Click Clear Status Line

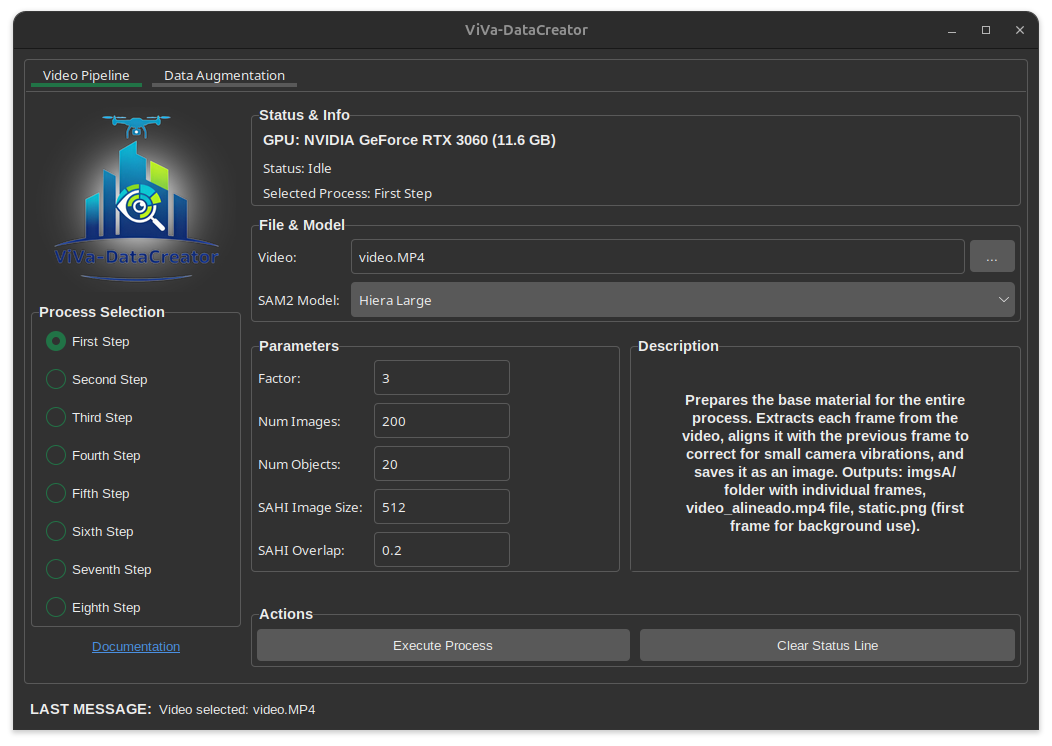pos(827,645)
